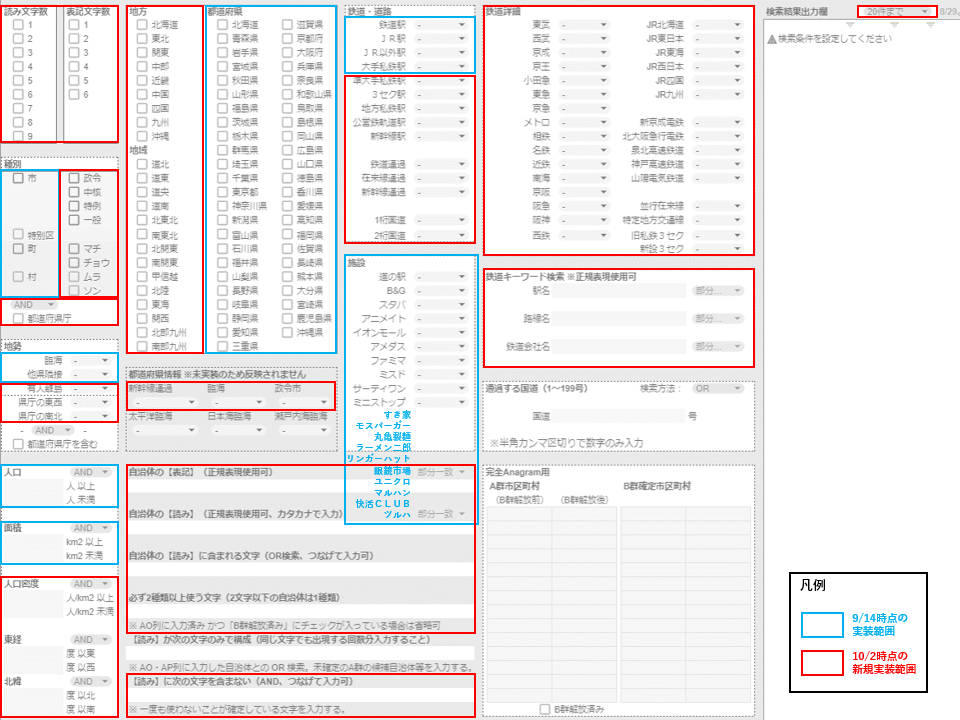Enable the 都道府県庁を含む checkbox

[x=18, y=444]
